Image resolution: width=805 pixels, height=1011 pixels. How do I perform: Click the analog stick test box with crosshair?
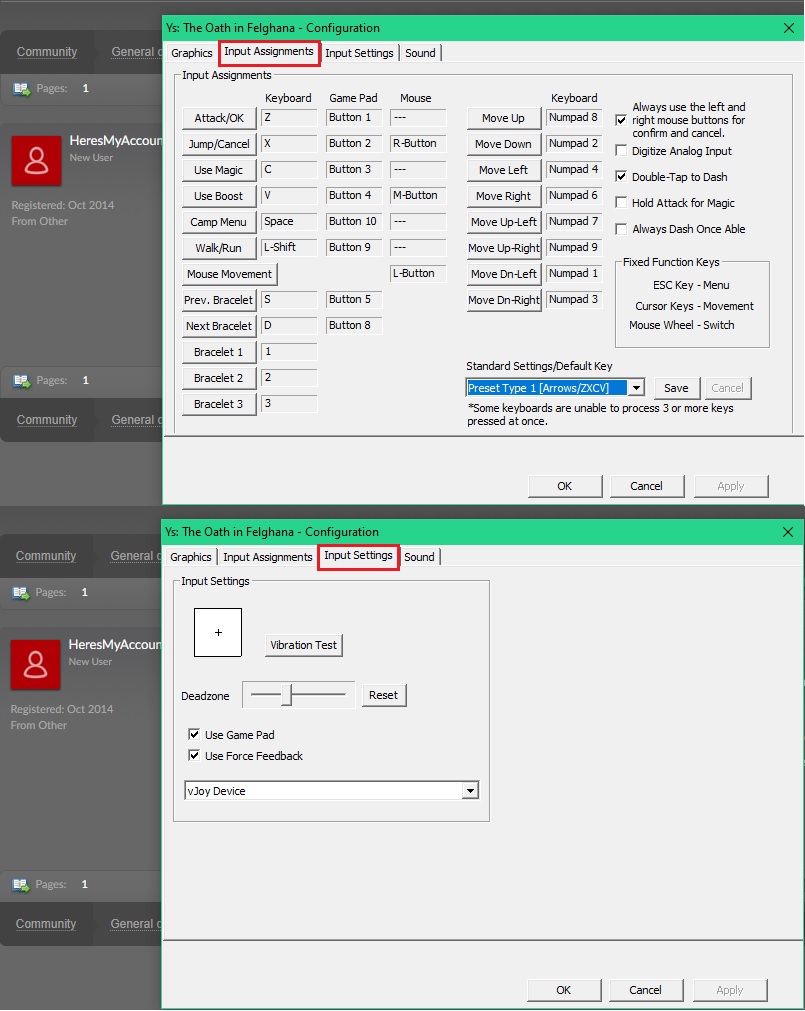click(218, 633)
